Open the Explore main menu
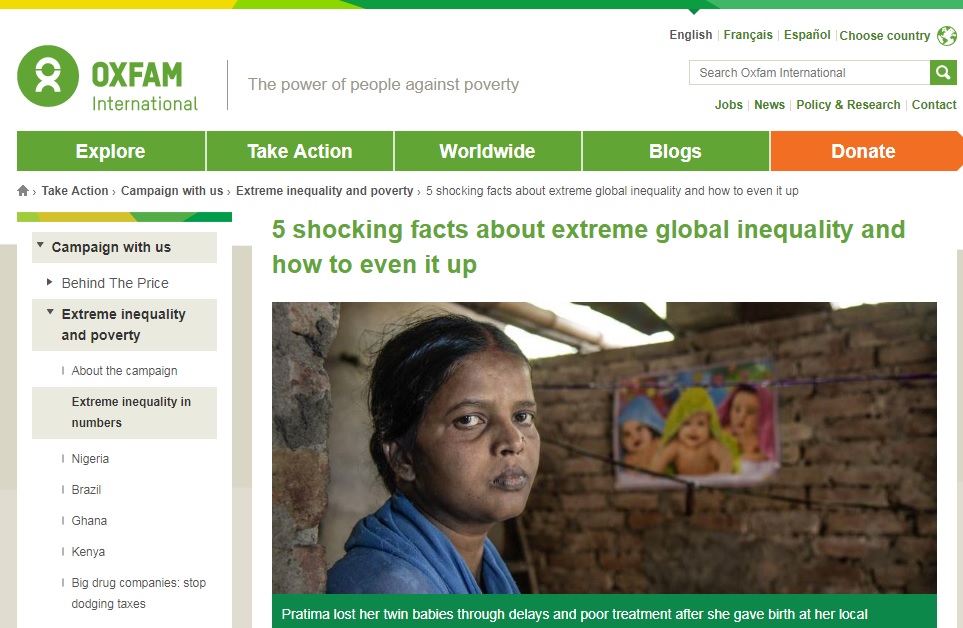Screen dimensions: 963x628 (111, 151)
